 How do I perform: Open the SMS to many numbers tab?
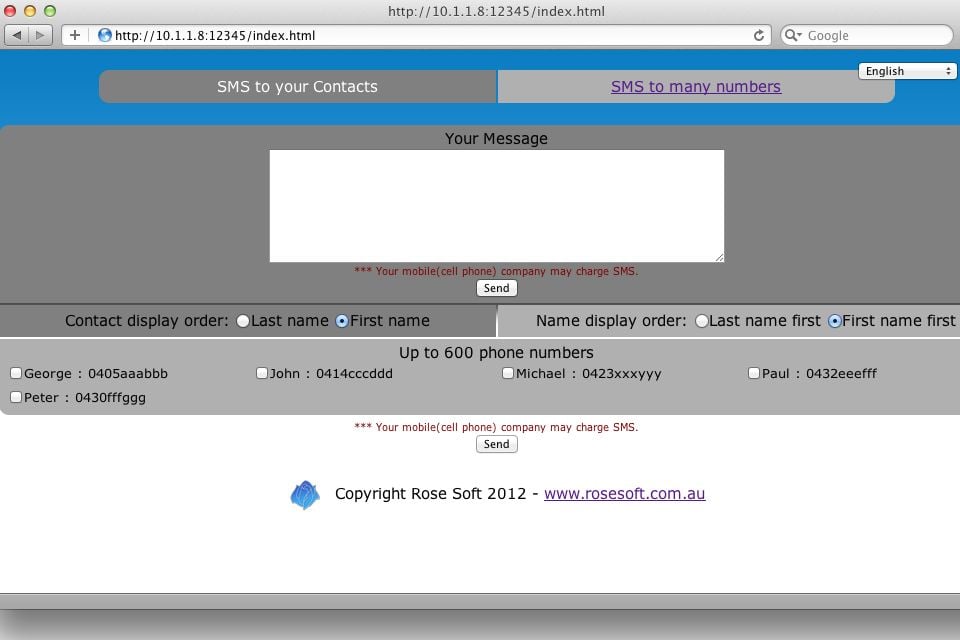click(x=696, y=86)
